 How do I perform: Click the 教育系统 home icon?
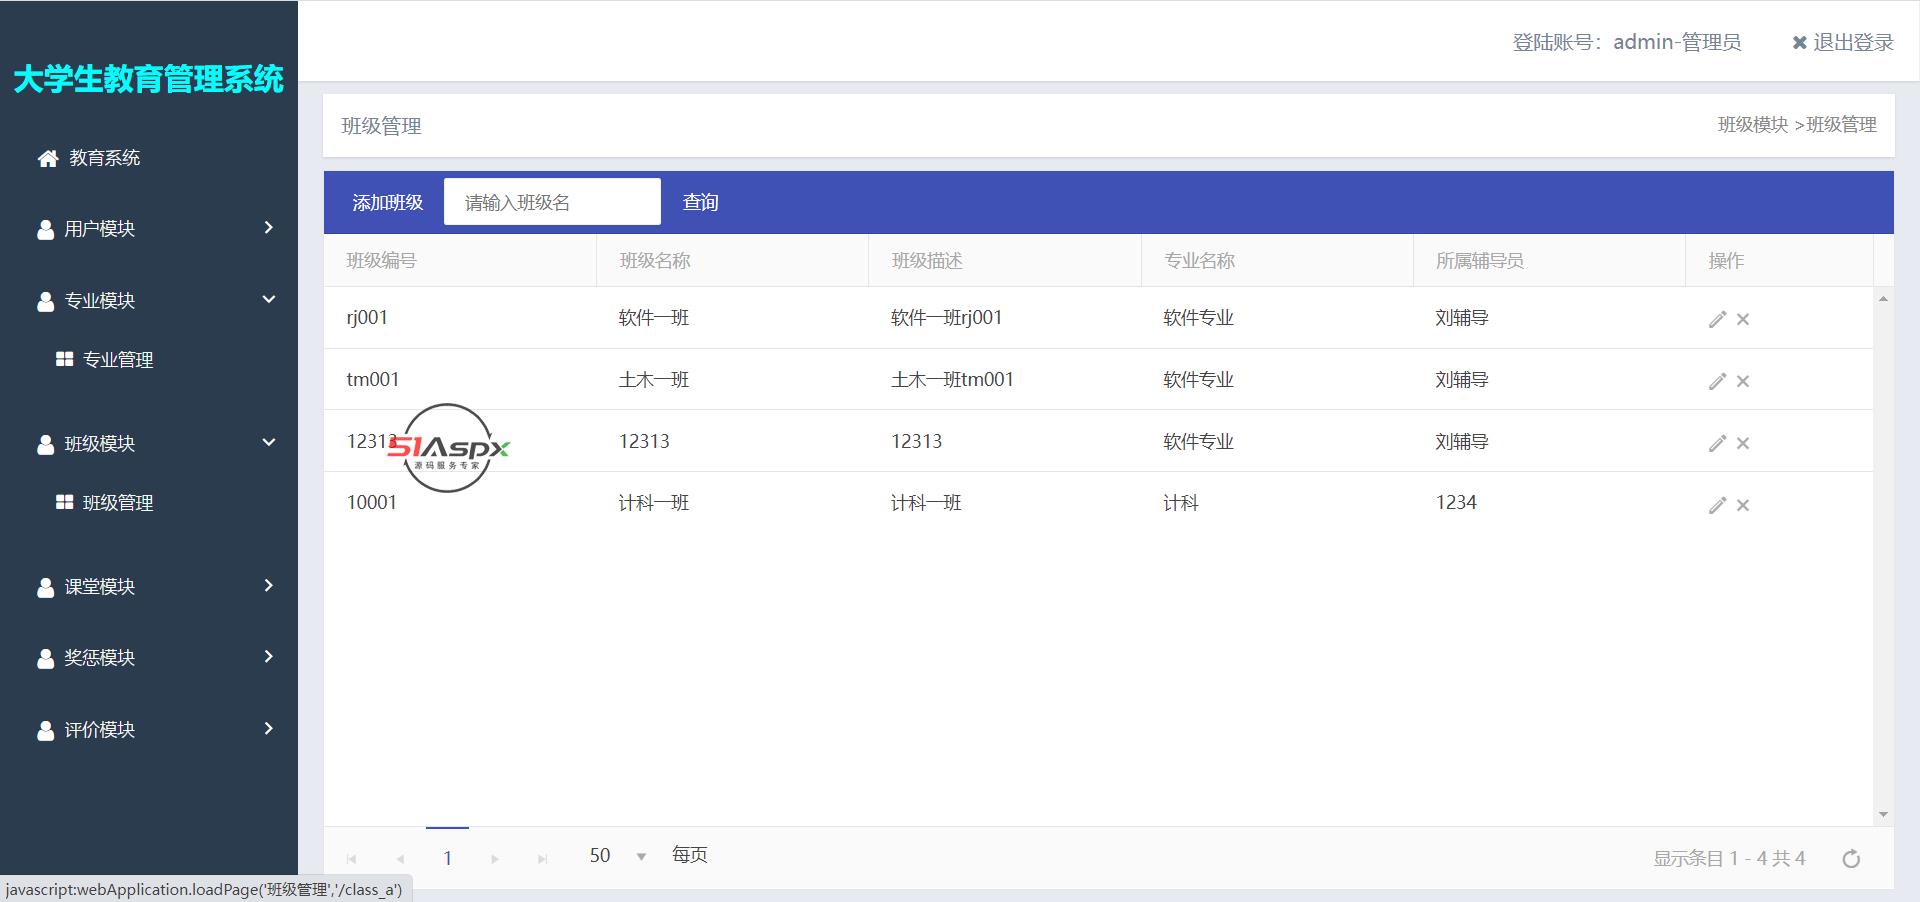(x=47, y=158)
